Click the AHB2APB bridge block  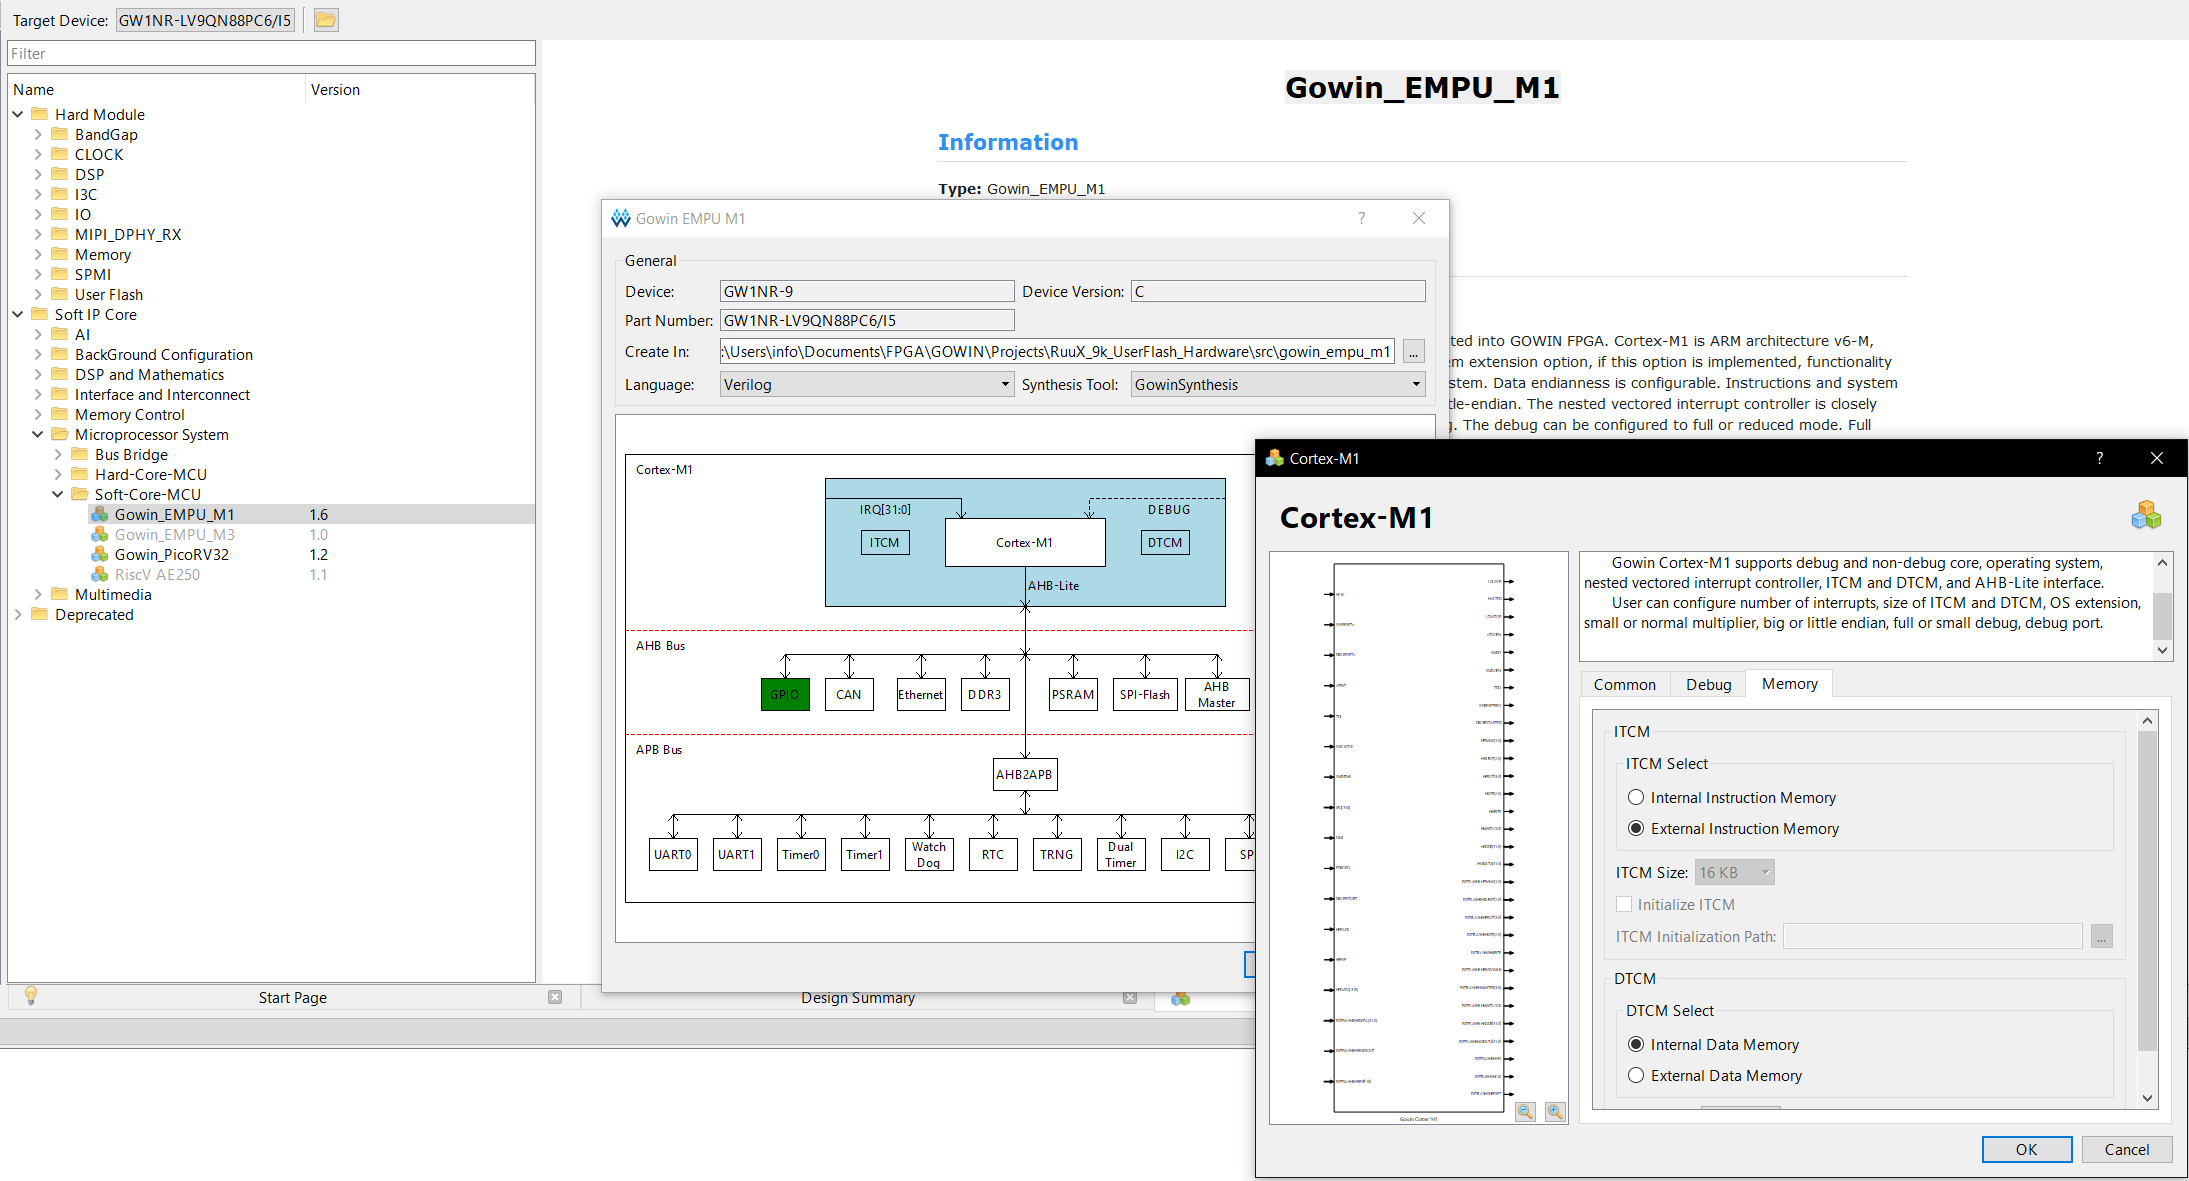click(1025, 774)
